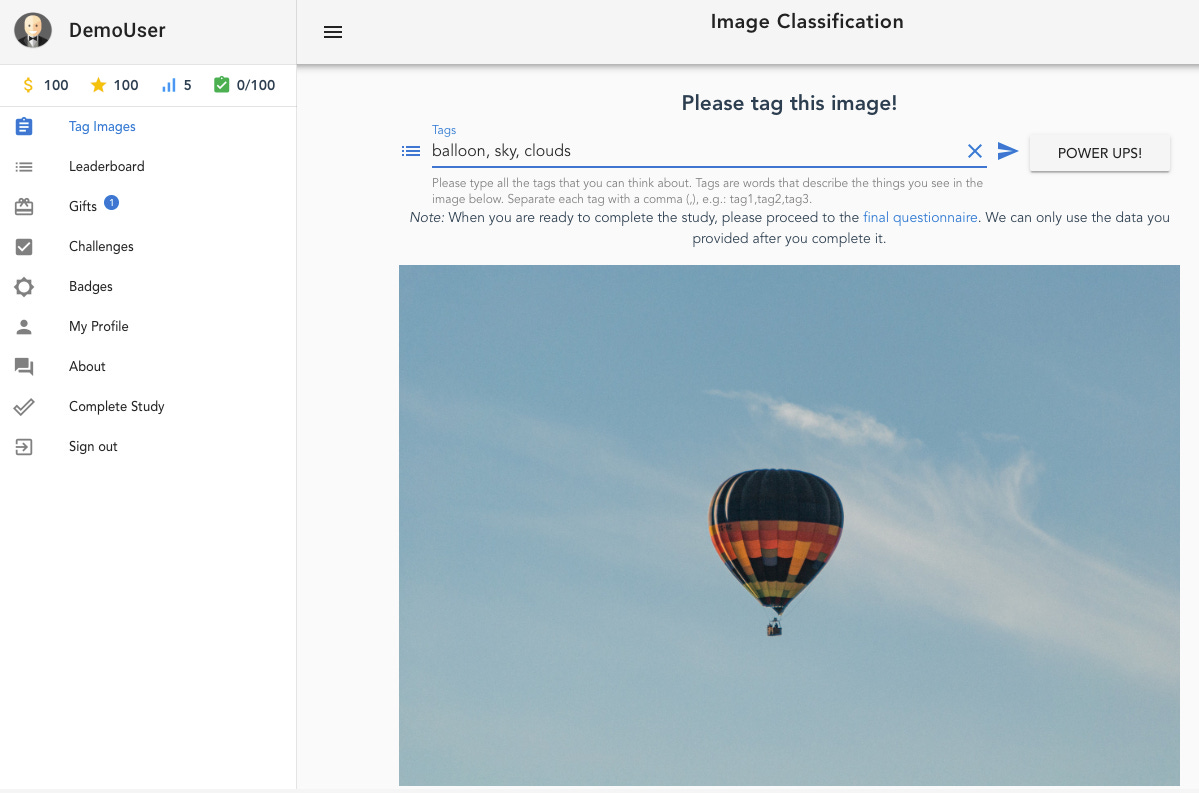Click the Sign out arrow icon

[x=24, y=447]
